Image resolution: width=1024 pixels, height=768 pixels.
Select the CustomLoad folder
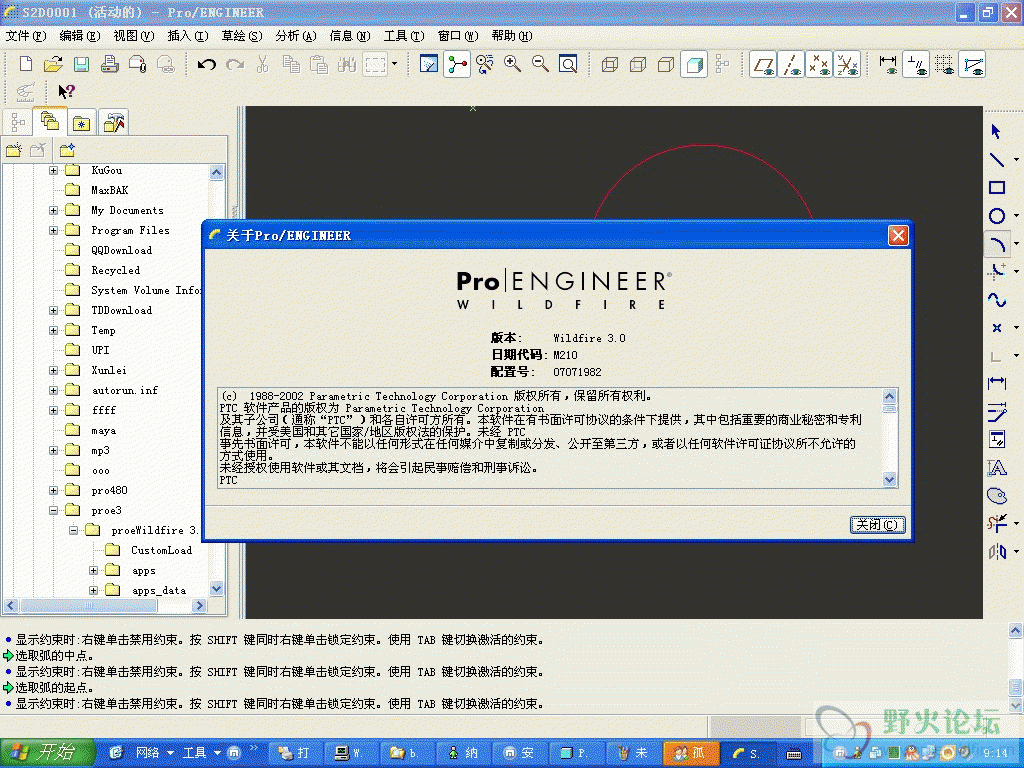click(x=161, y=550)
